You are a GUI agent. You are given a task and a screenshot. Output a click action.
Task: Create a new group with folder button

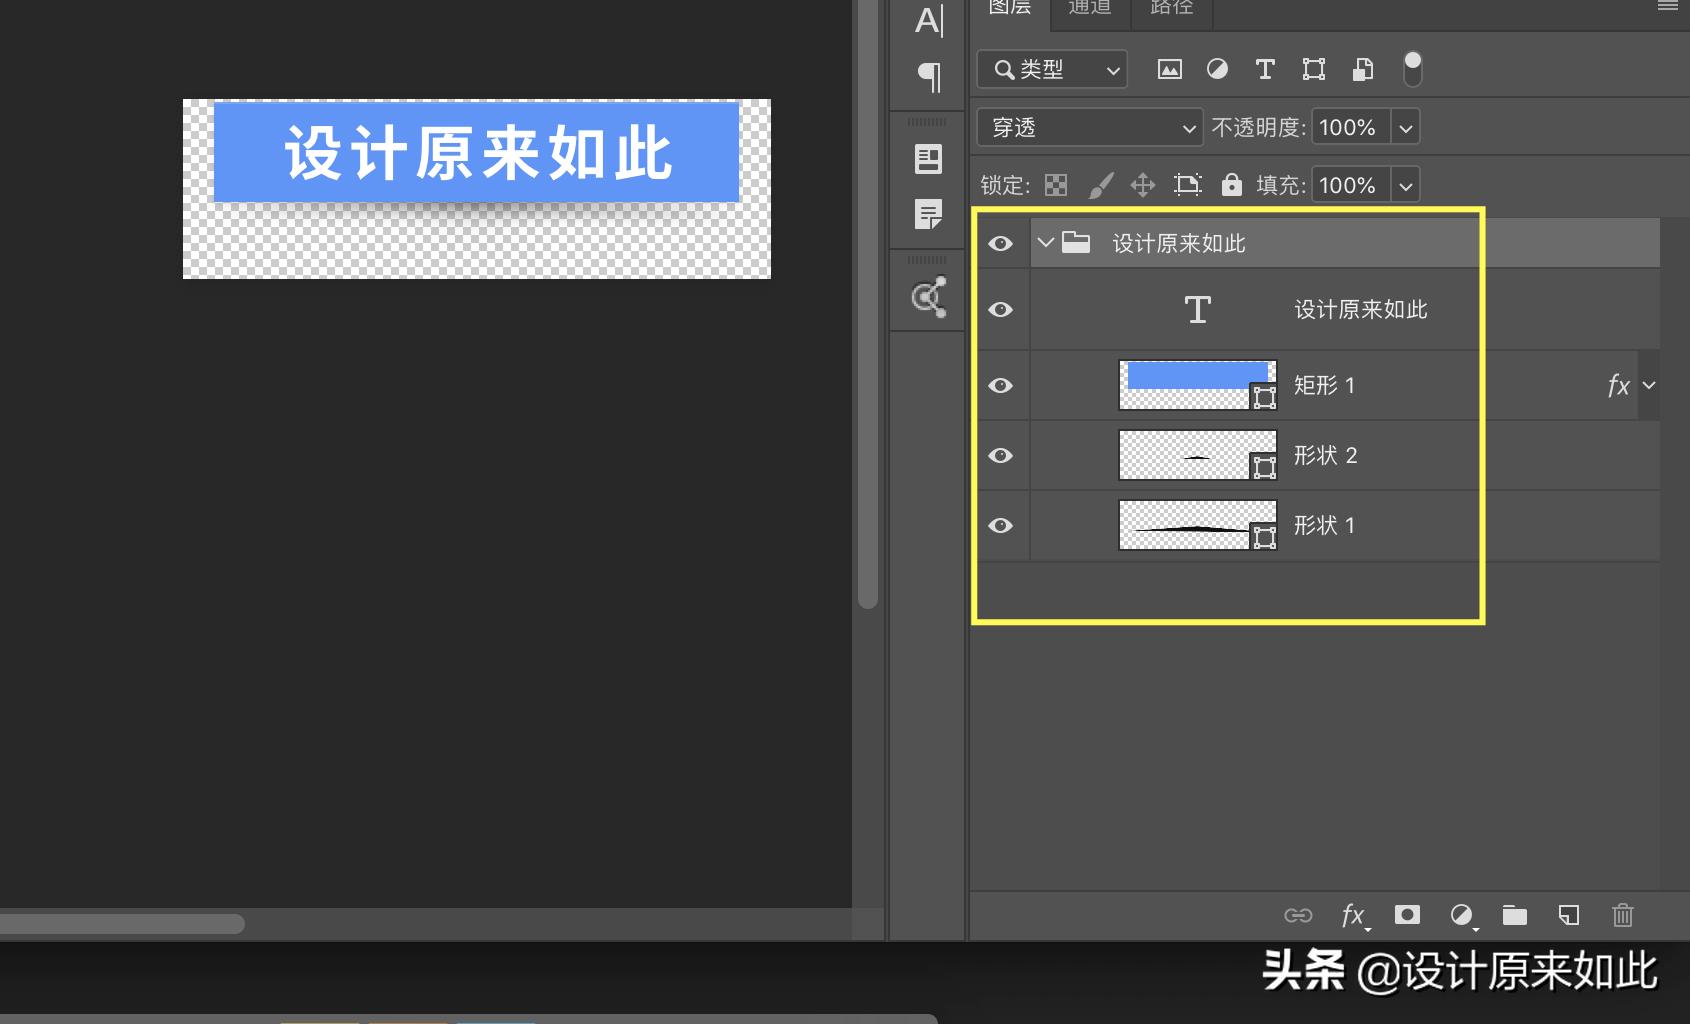[x=1515, y=915]
